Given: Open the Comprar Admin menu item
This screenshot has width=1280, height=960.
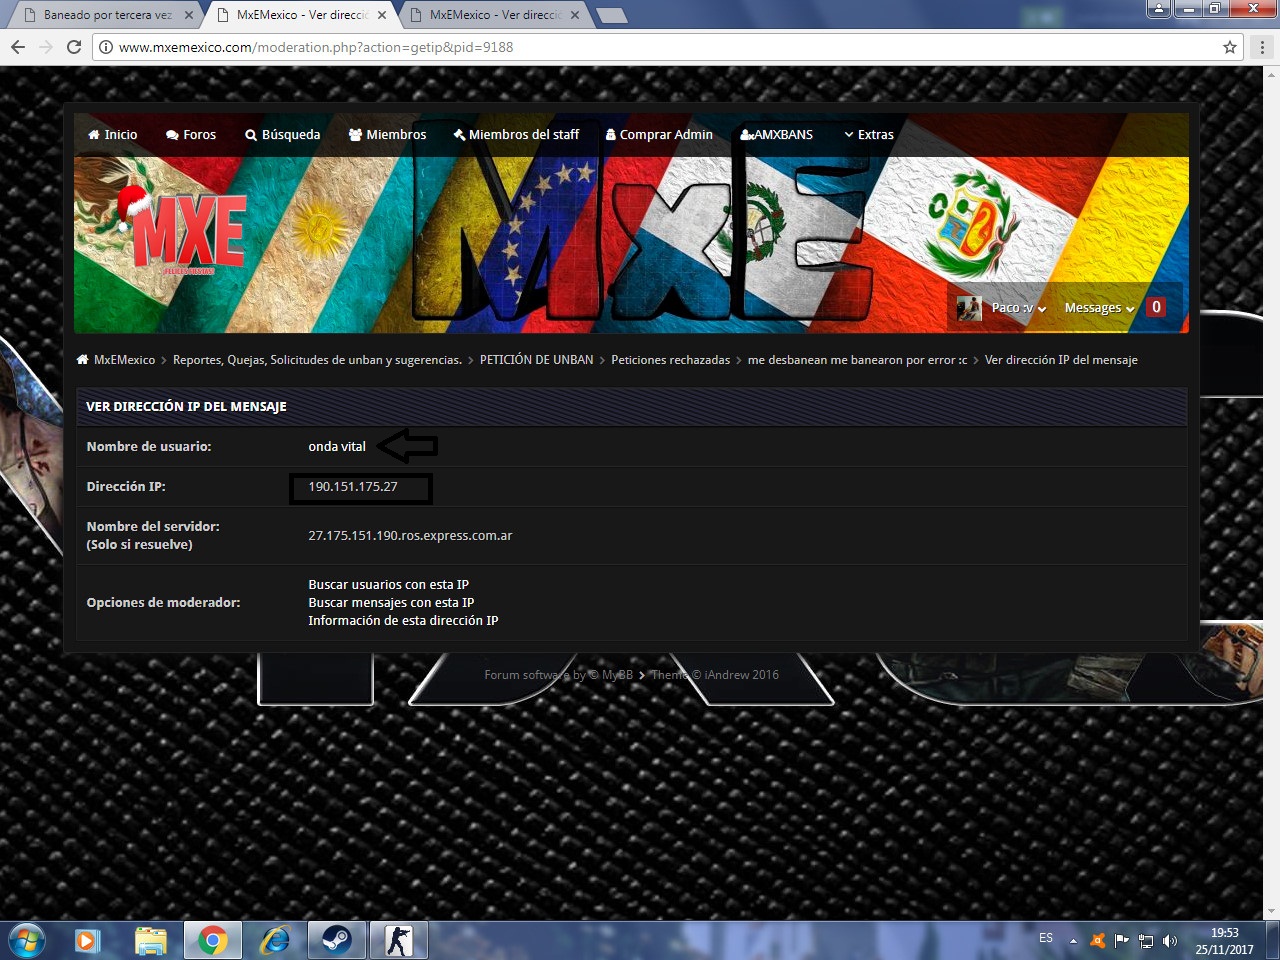Looking at the screenshot, I should click(659, 135).
